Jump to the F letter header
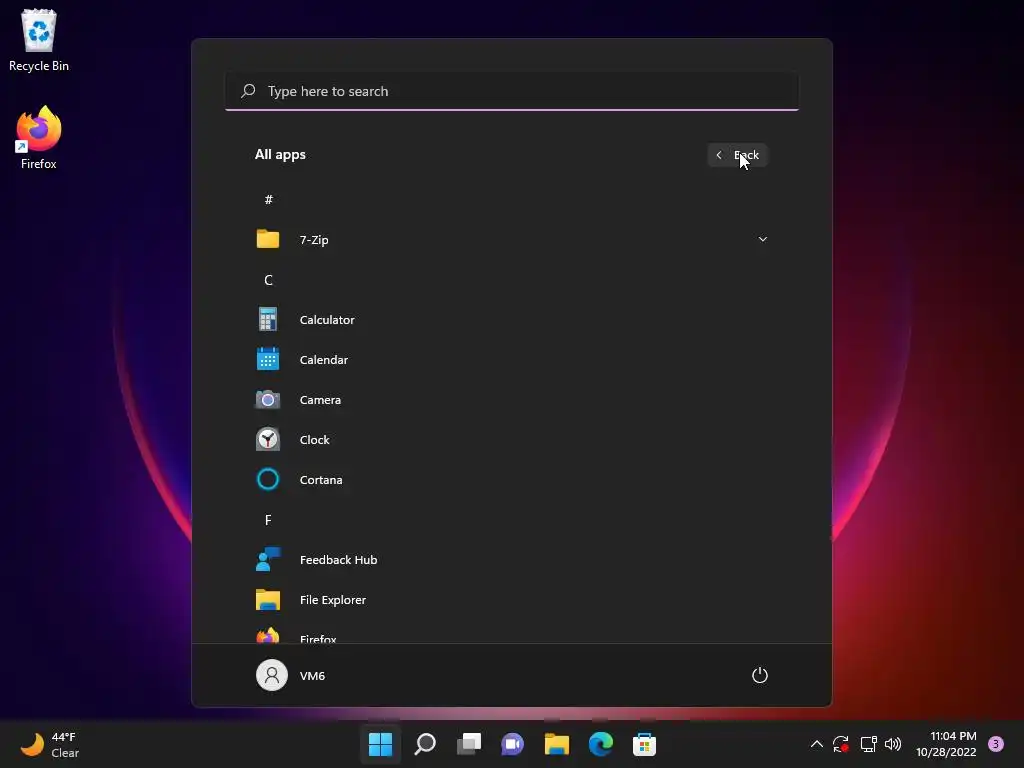 268,520
